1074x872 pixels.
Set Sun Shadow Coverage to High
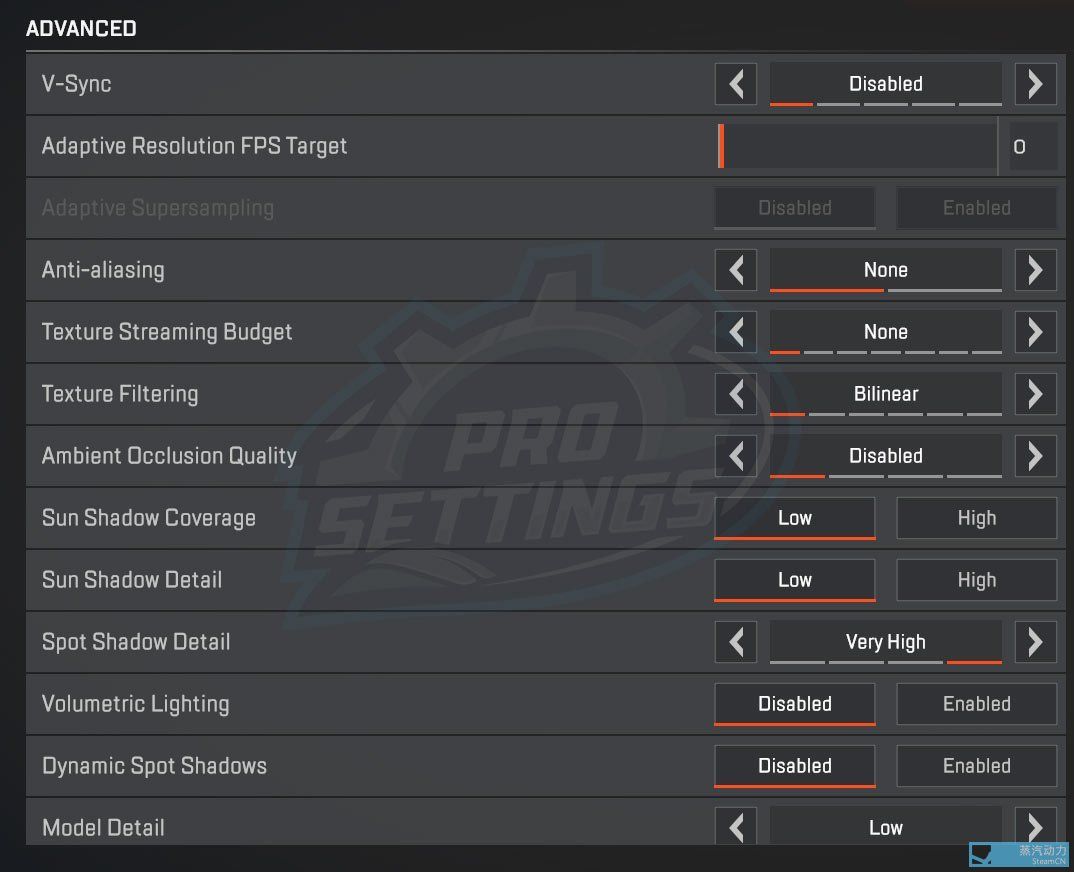point(976,518)
